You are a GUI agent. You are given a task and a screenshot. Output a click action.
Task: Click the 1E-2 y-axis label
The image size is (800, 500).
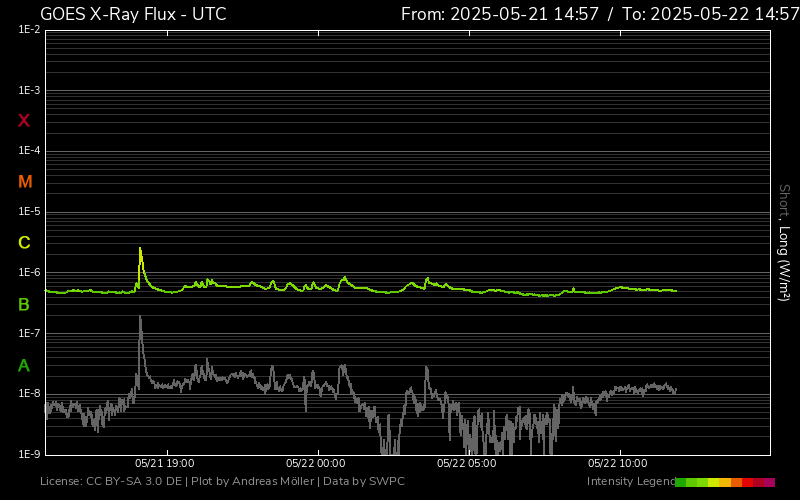point(29,30)
